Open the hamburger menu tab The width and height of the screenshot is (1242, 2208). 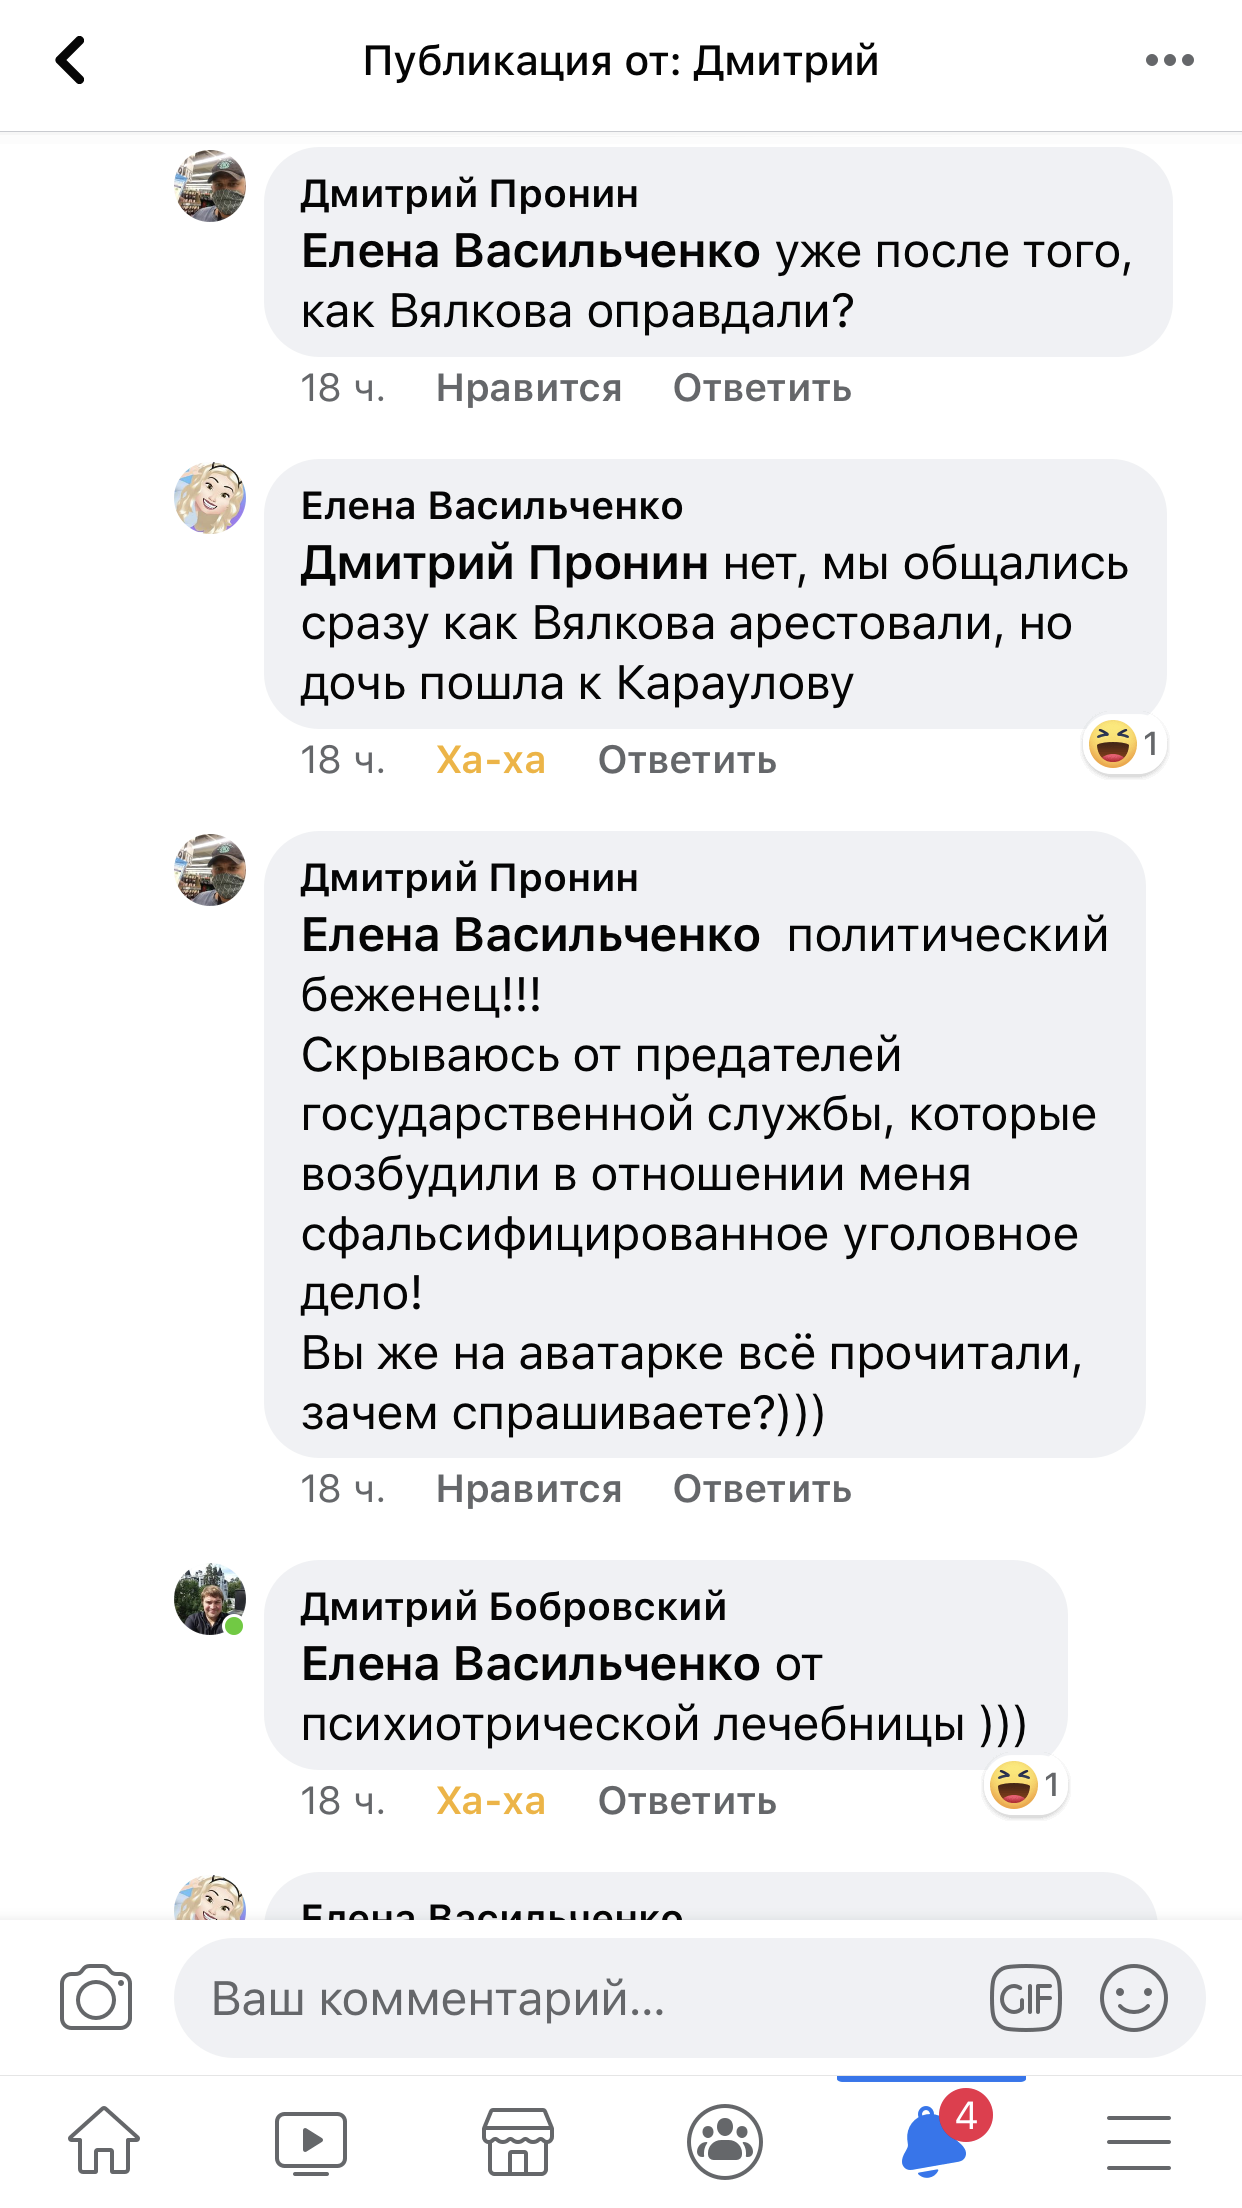point(1138,2142)
